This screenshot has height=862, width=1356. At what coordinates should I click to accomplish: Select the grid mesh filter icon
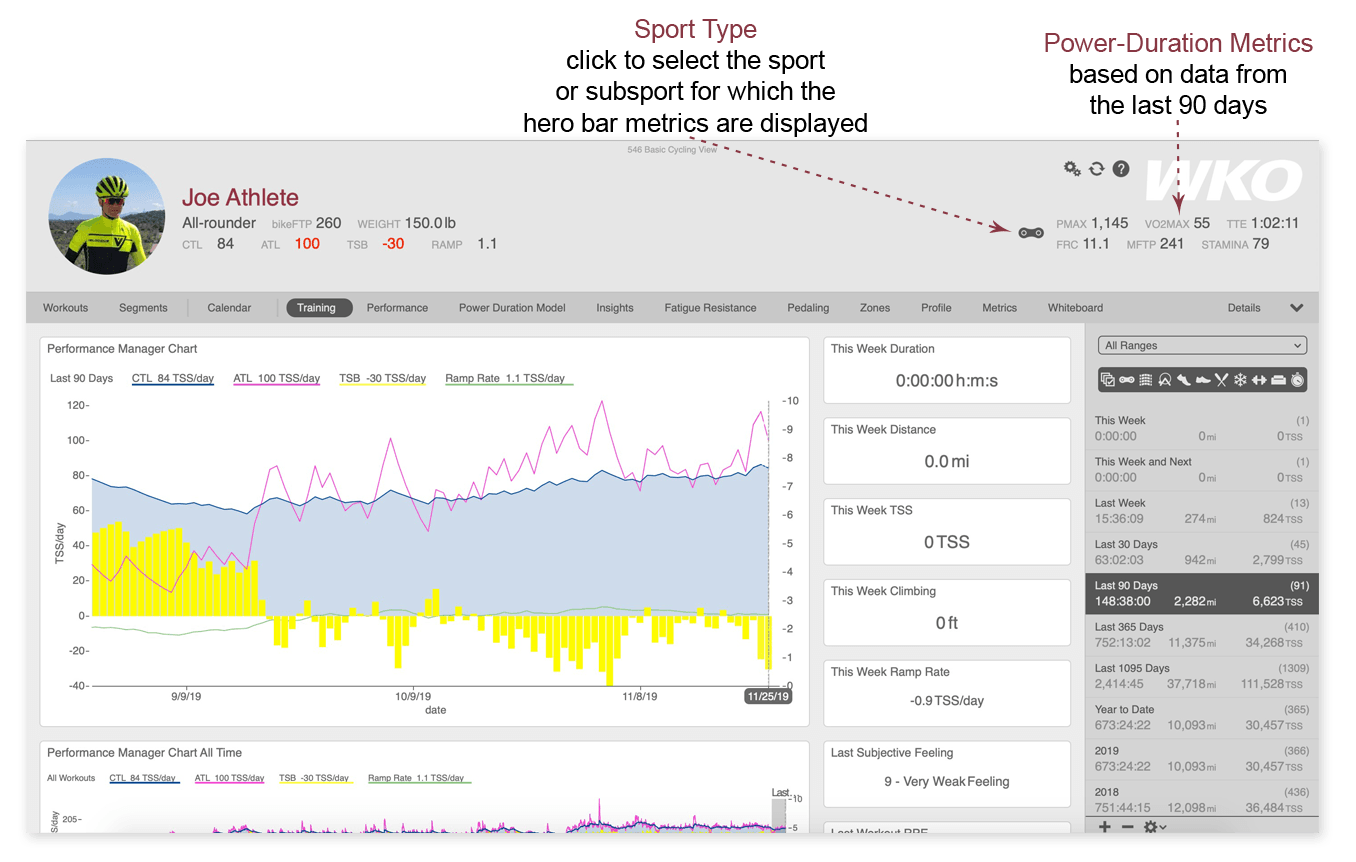(1145, 380)
